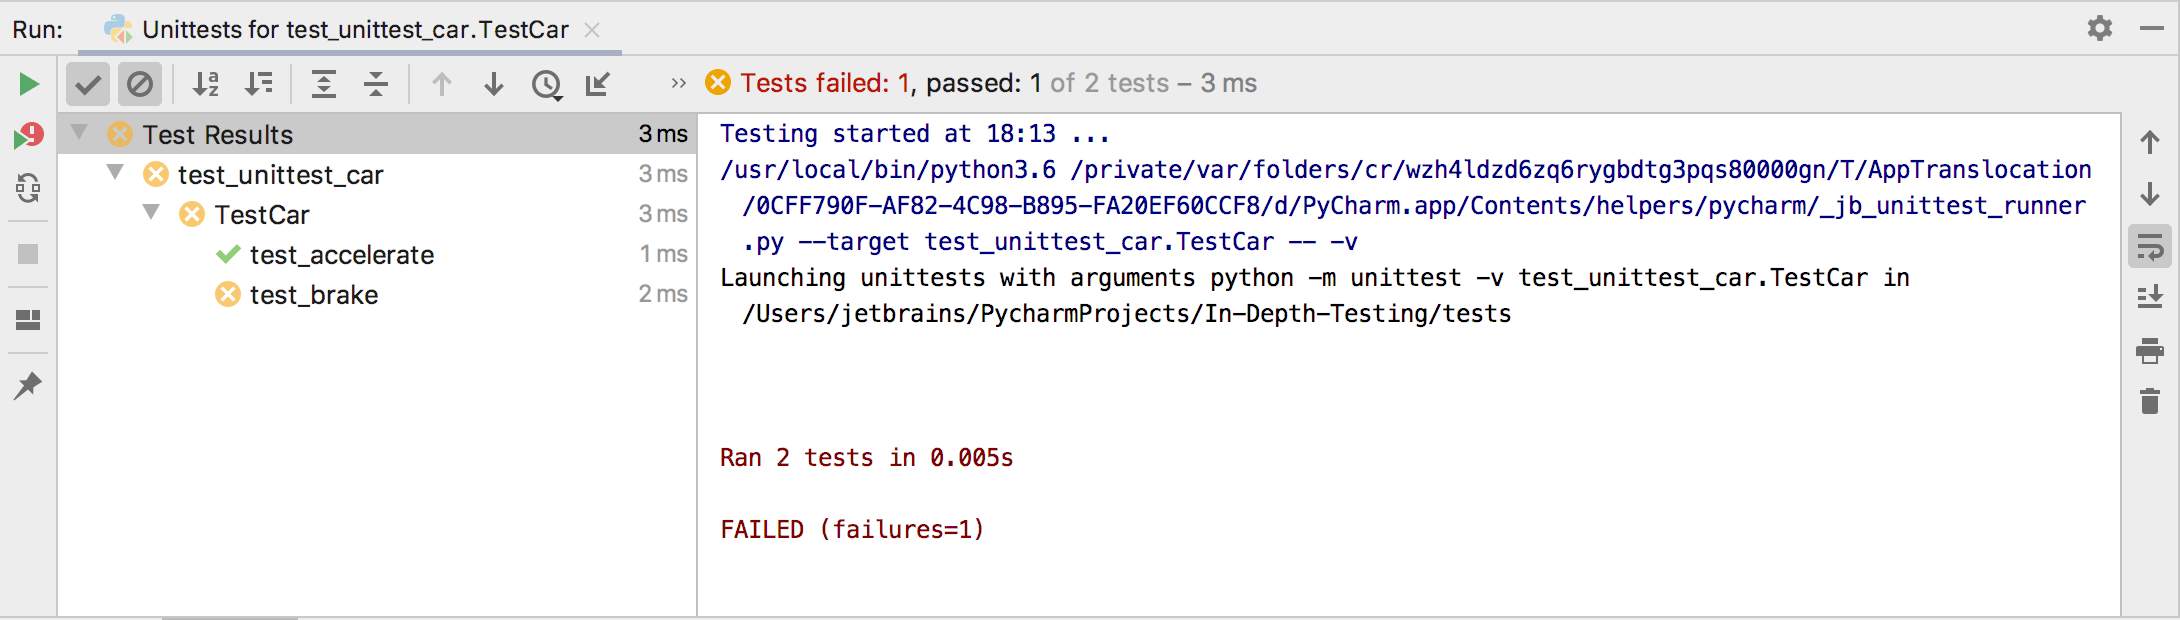Toggle show passed tests filter
This screenshot has width=2180, height=620.
tap(88, 84)
